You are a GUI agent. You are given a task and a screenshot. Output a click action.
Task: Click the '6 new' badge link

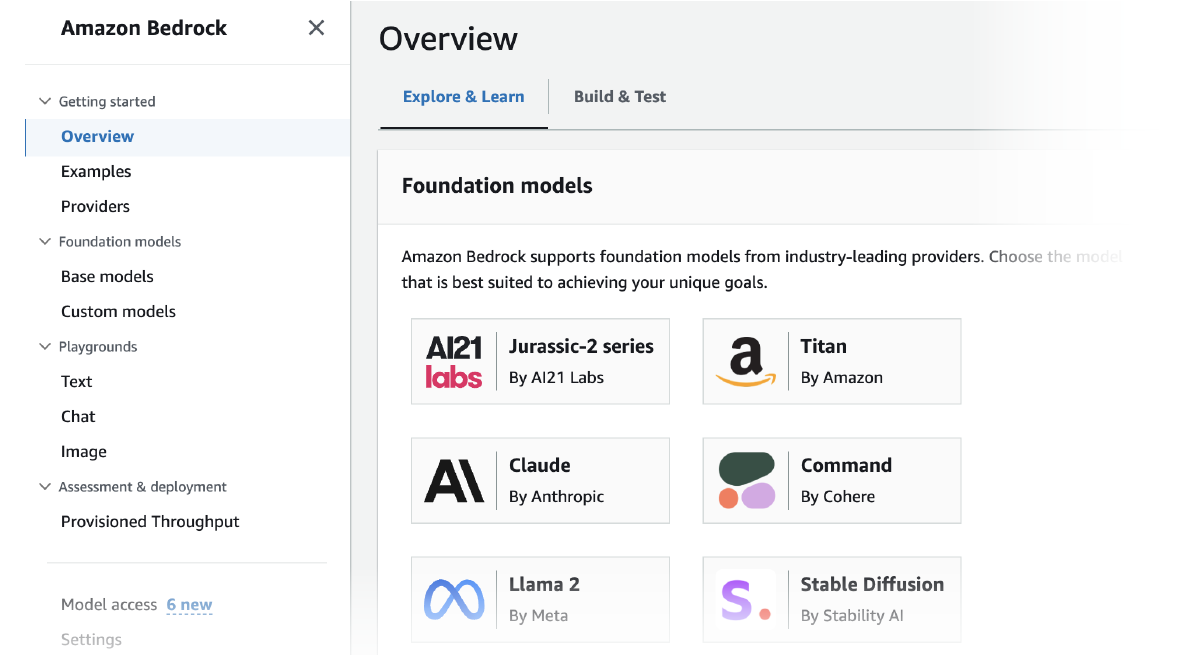(189, 605)
